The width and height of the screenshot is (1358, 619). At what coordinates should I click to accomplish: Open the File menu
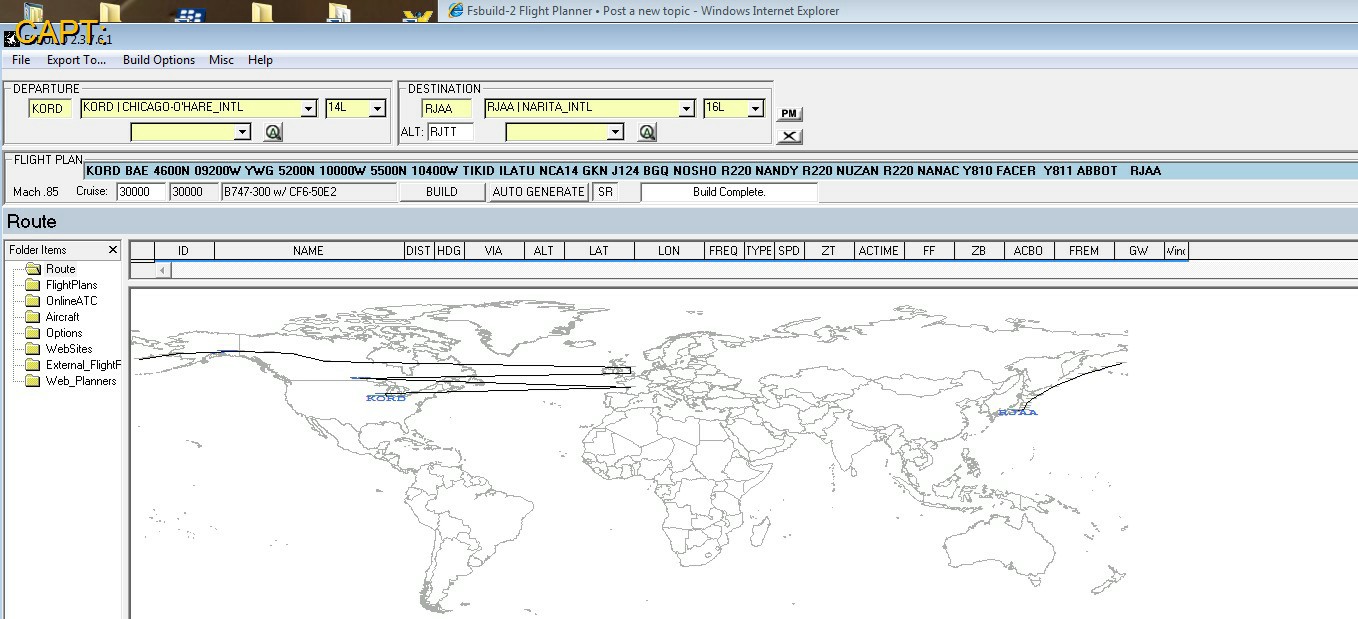[21, 60]
